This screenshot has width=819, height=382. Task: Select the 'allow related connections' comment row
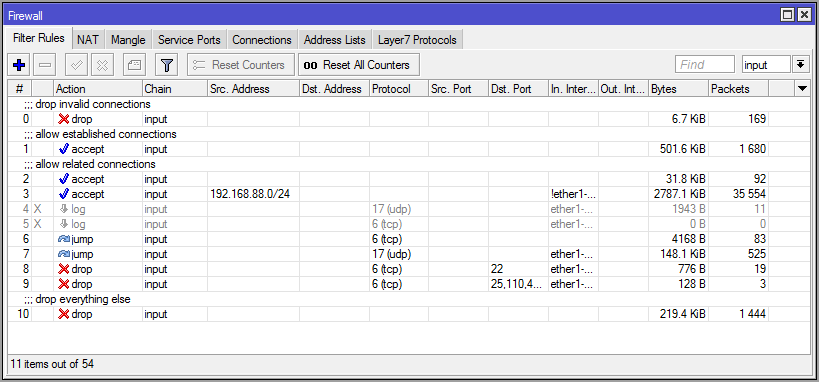coord(409,164)
